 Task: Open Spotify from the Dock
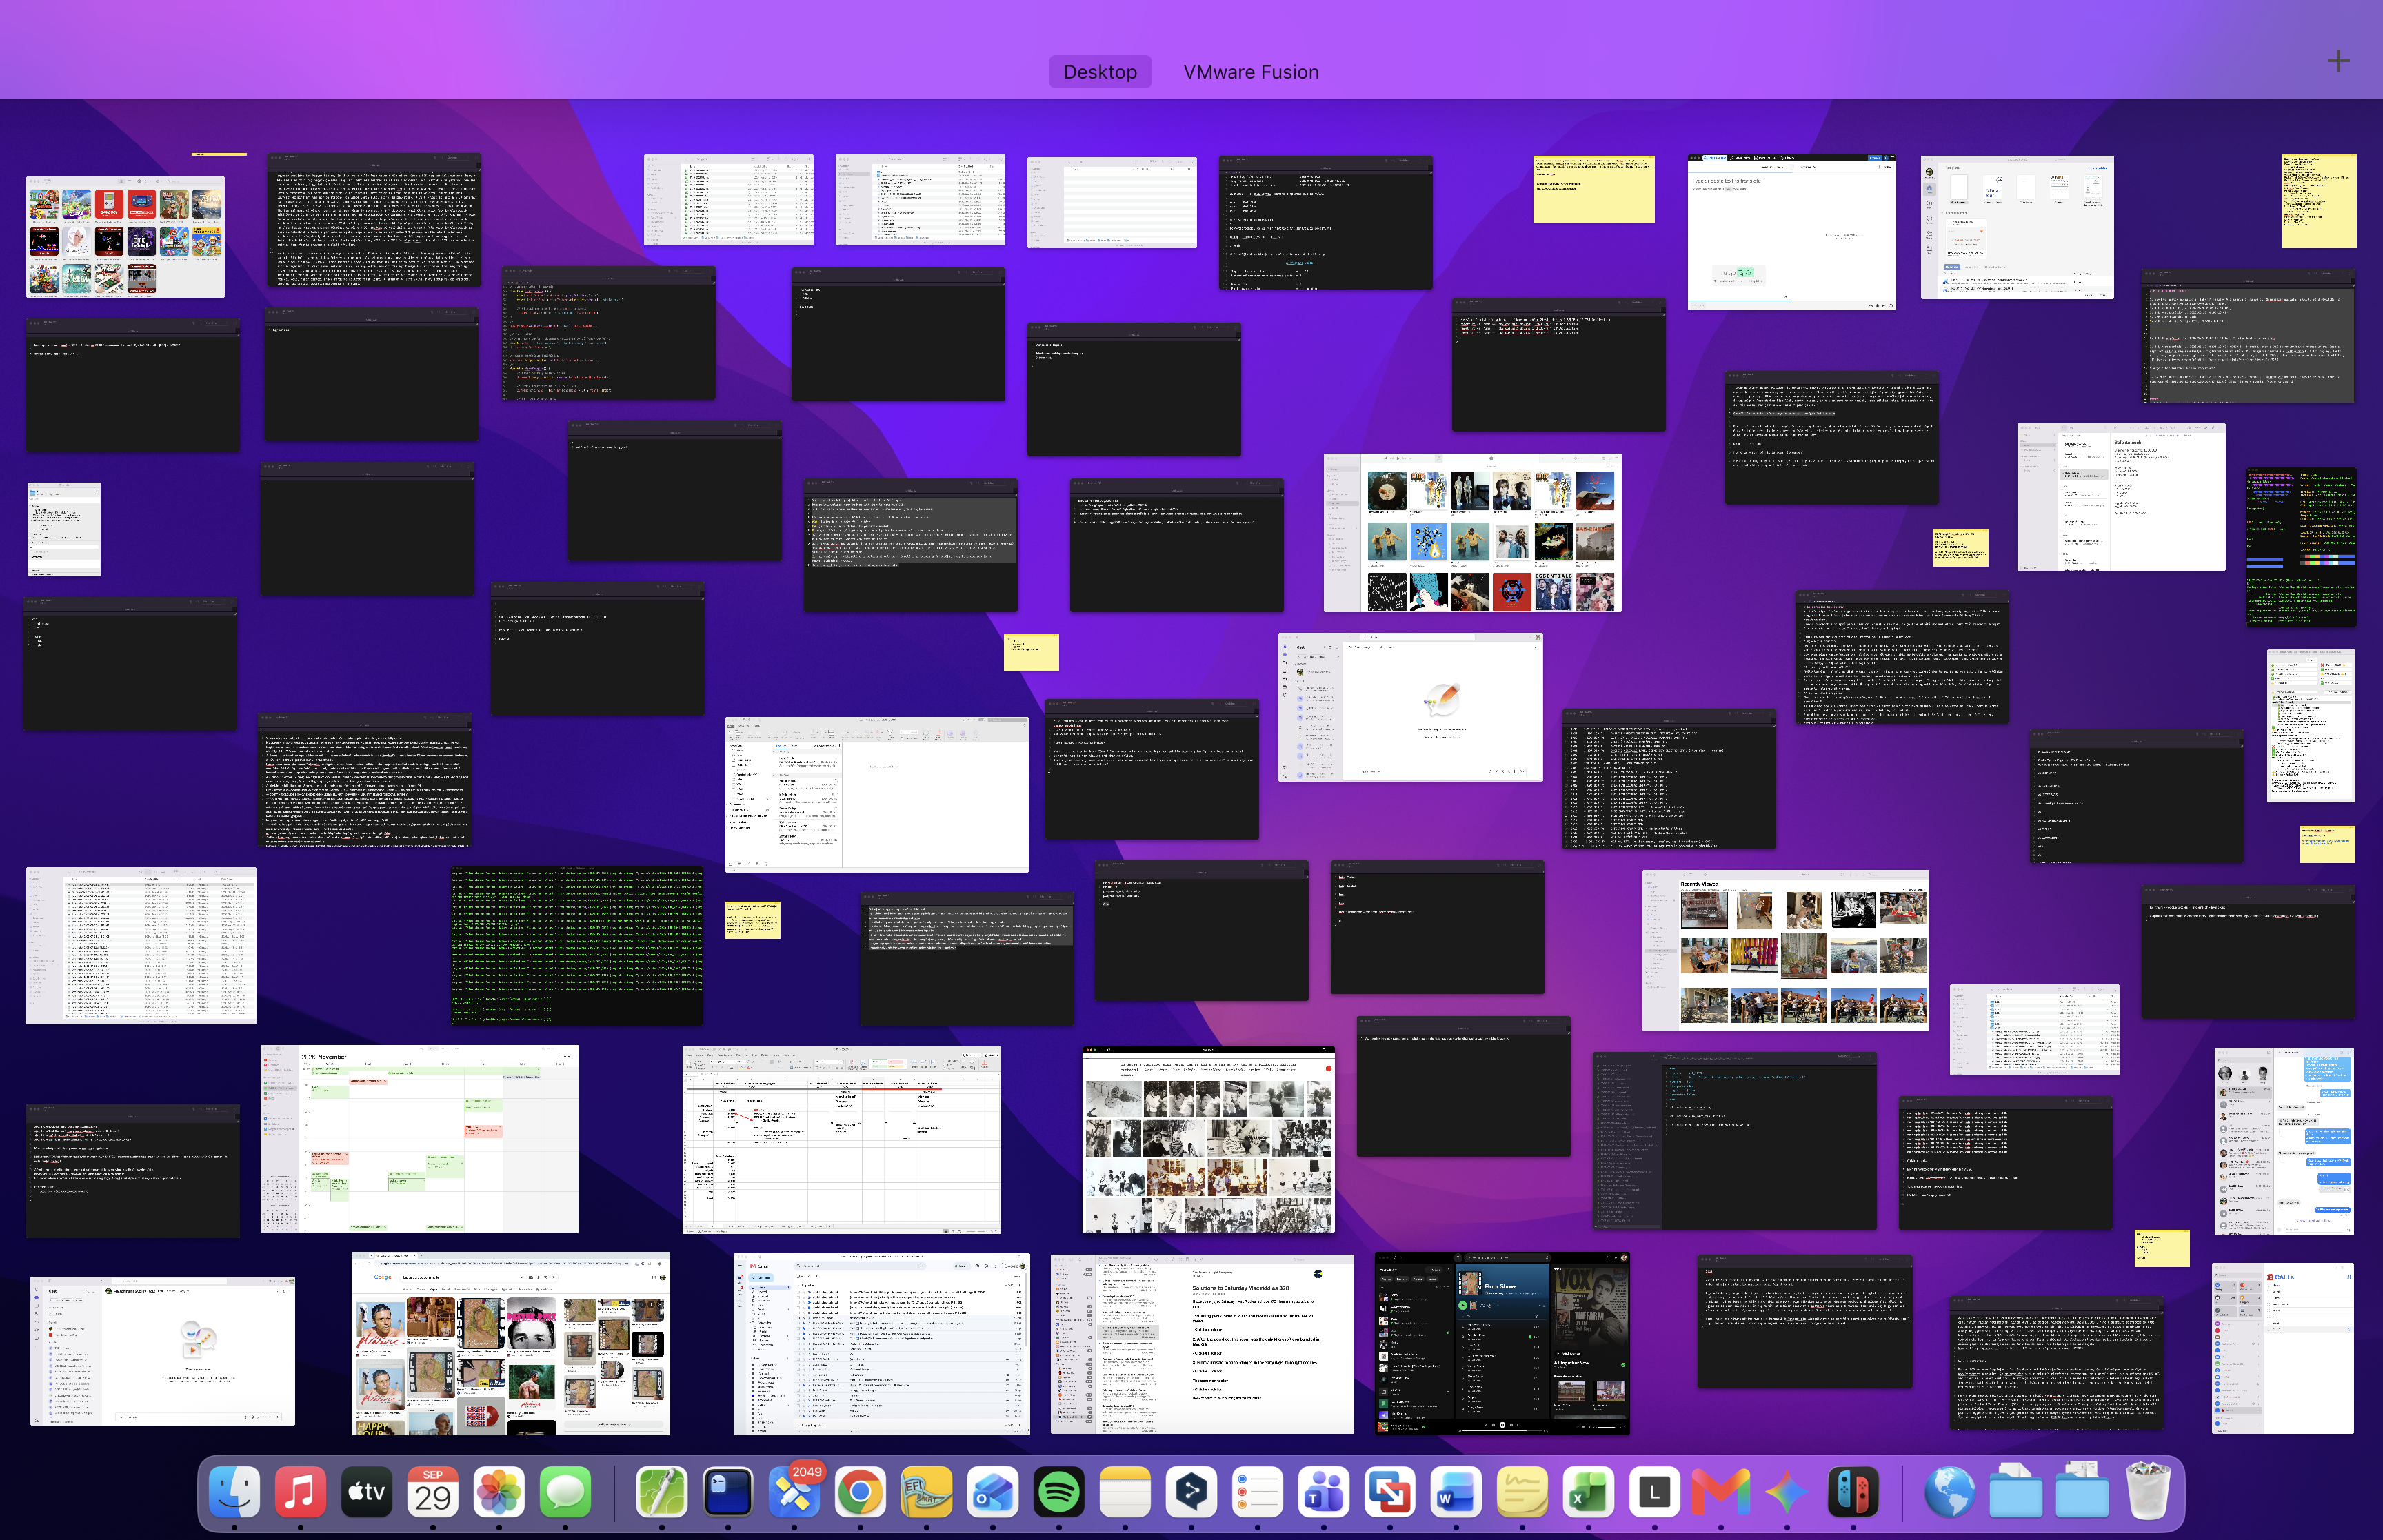tap(1059, 1493)
